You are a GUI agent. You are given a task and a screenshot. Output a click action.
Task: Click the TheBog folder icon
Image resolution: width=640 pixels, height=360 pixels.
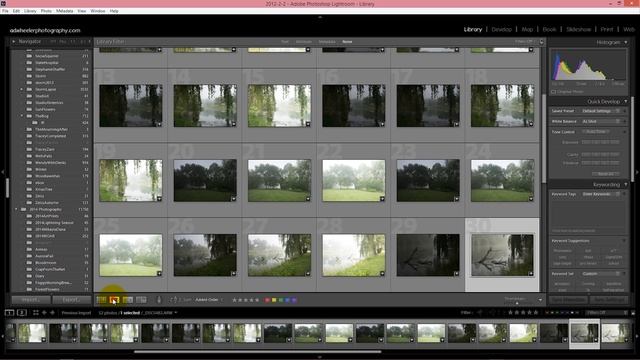pos(29,116)
